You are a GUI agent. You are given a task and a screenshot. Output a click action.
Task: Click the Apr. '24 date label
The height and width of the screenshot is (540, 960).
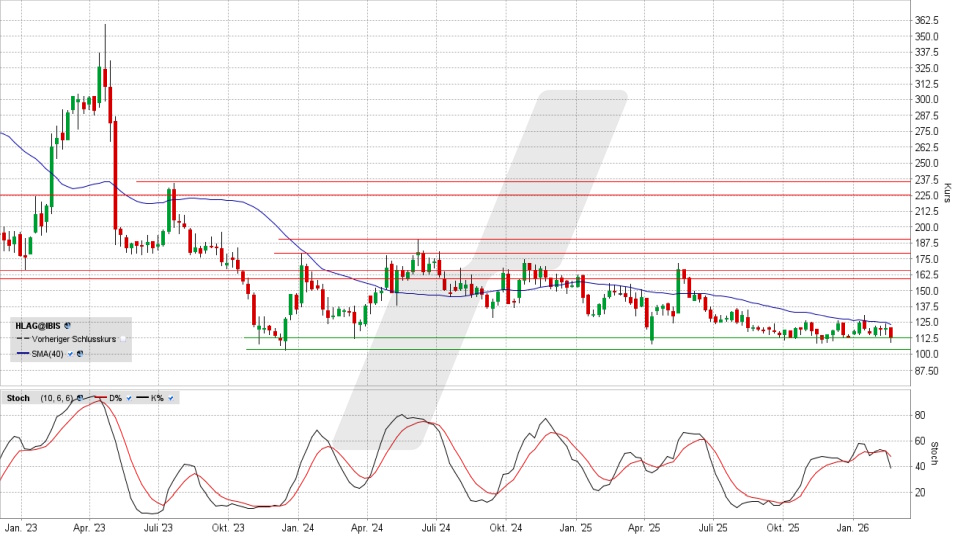[x=367, y=528]
